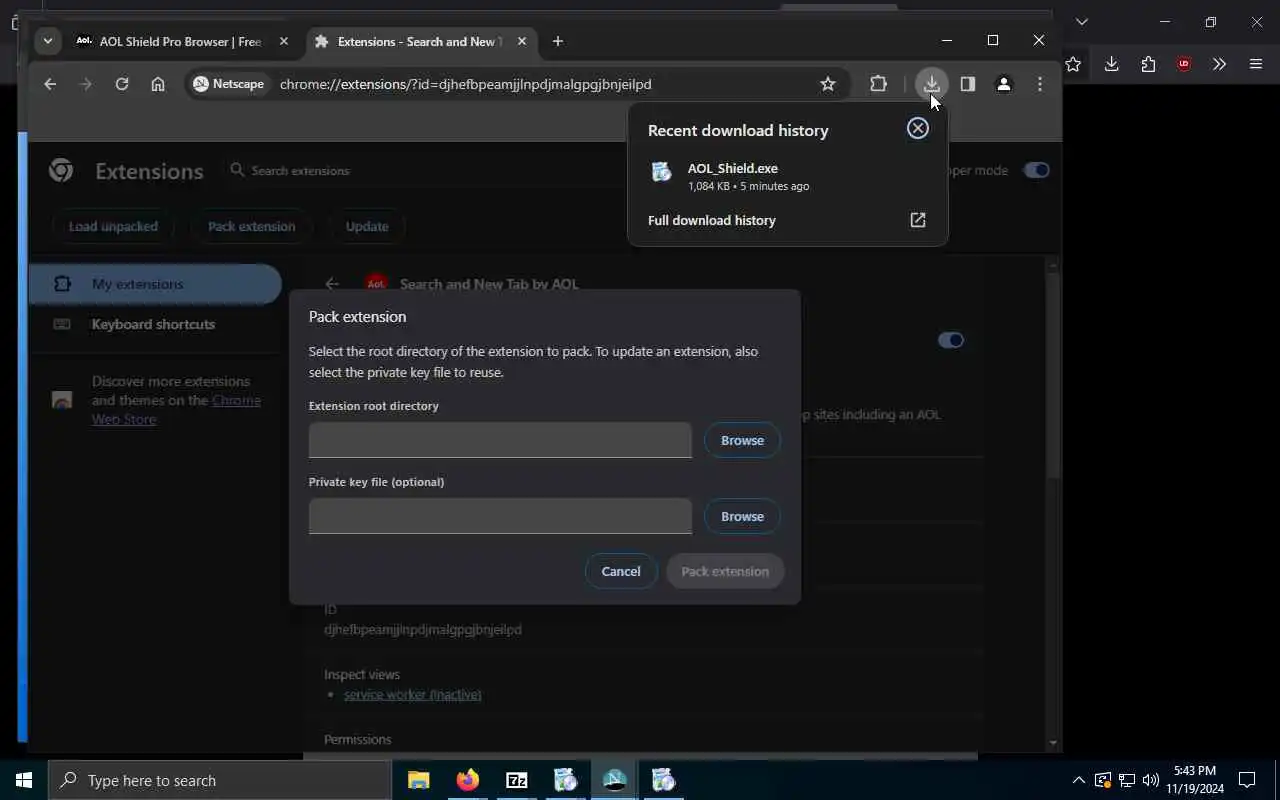Click the volume icon in system tray
The width and height of the screenshot is (1280, 800).
point(1150,780)
